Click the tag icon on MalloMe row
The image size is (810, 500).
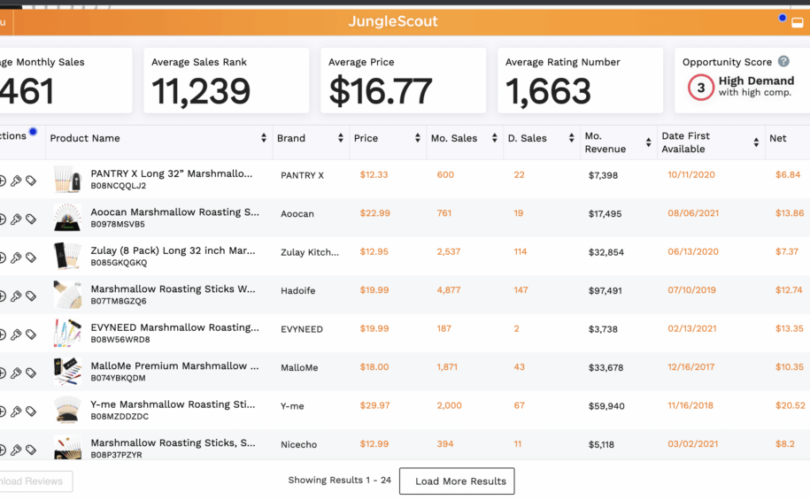(31, 373)
